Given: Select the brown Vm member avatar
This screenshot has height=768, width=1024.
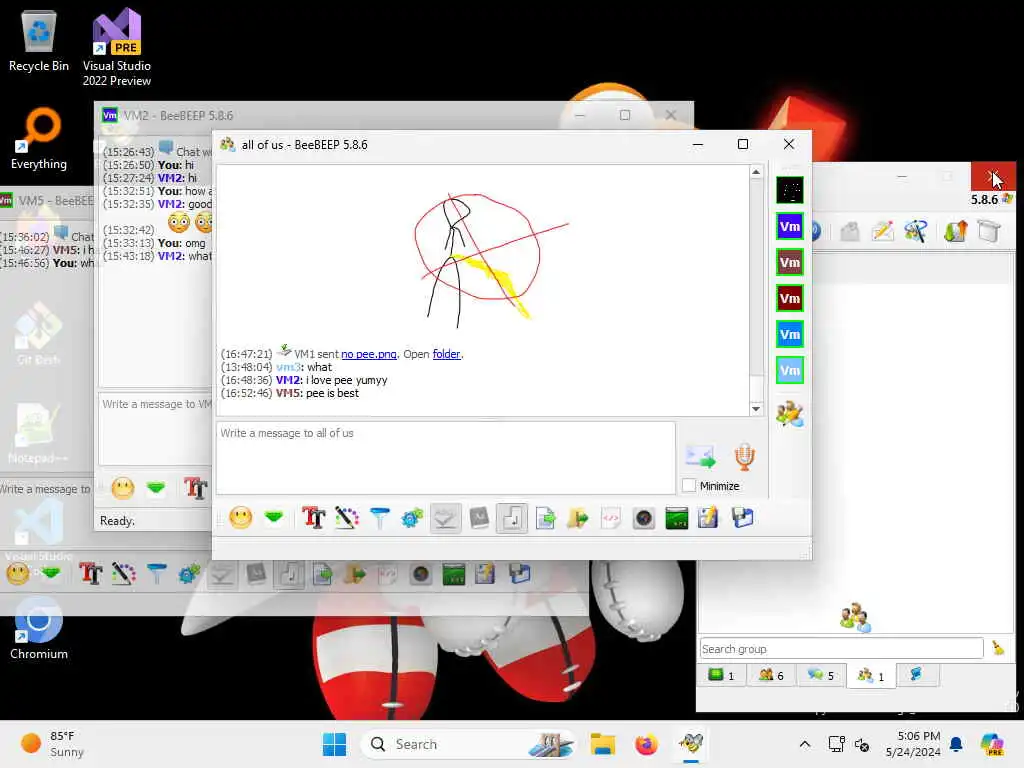Looking at the screenshot, I should 790,263.
